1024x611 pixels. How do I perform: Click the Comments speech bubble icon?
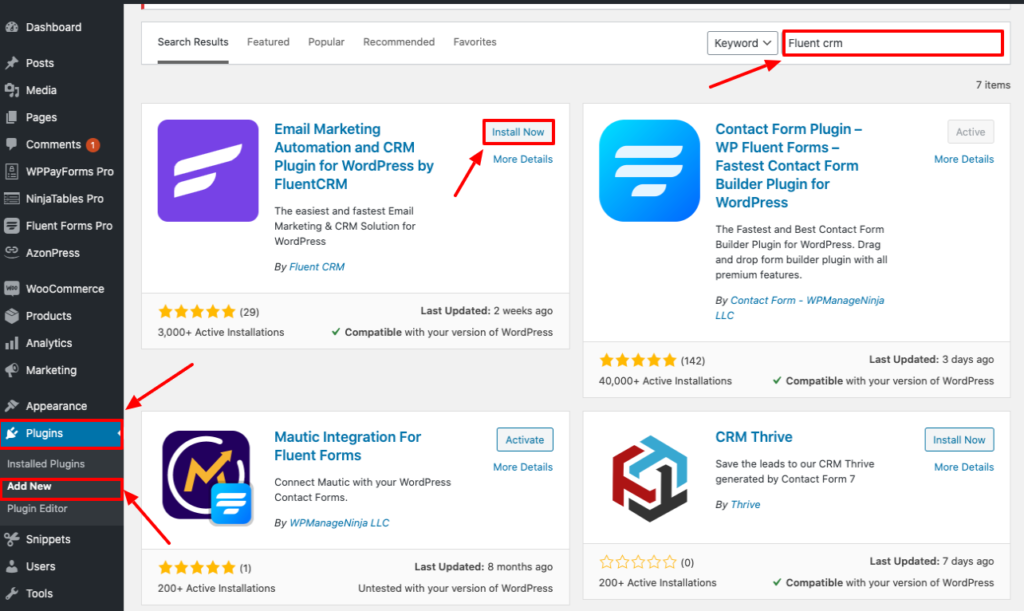pyautogui.click(x=12, y=144)
